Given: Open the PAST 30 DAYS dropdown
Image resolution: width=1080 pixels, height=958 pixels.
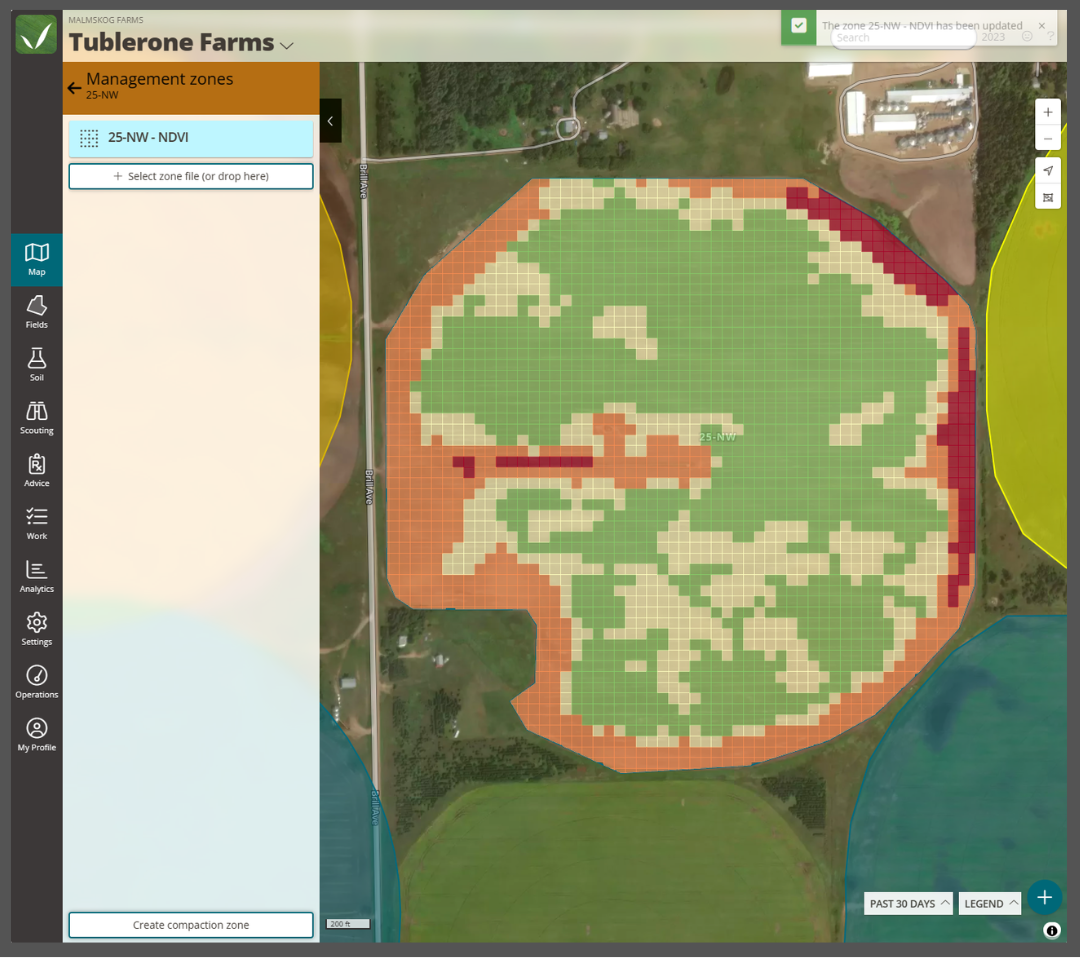Looking at the screenshot, I should 907,903.
